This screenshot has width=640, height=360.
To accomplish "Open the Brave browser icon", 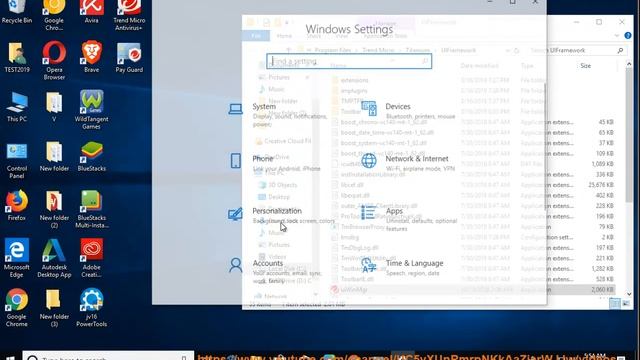I will [91, 57].
